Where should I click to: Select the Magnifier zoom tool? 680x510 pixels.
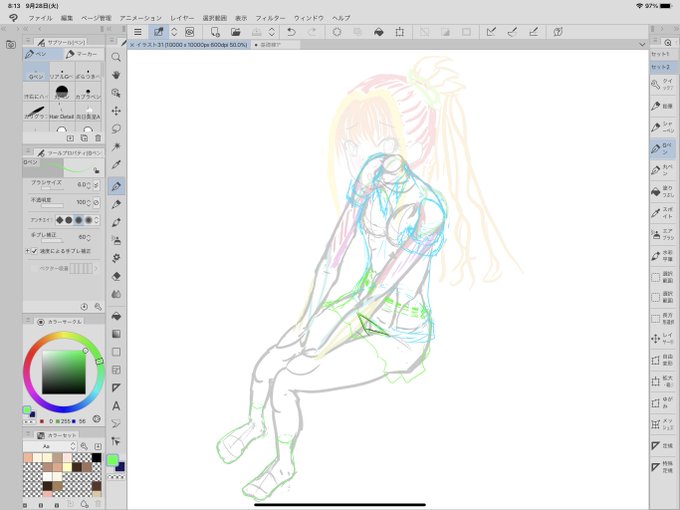116,57
